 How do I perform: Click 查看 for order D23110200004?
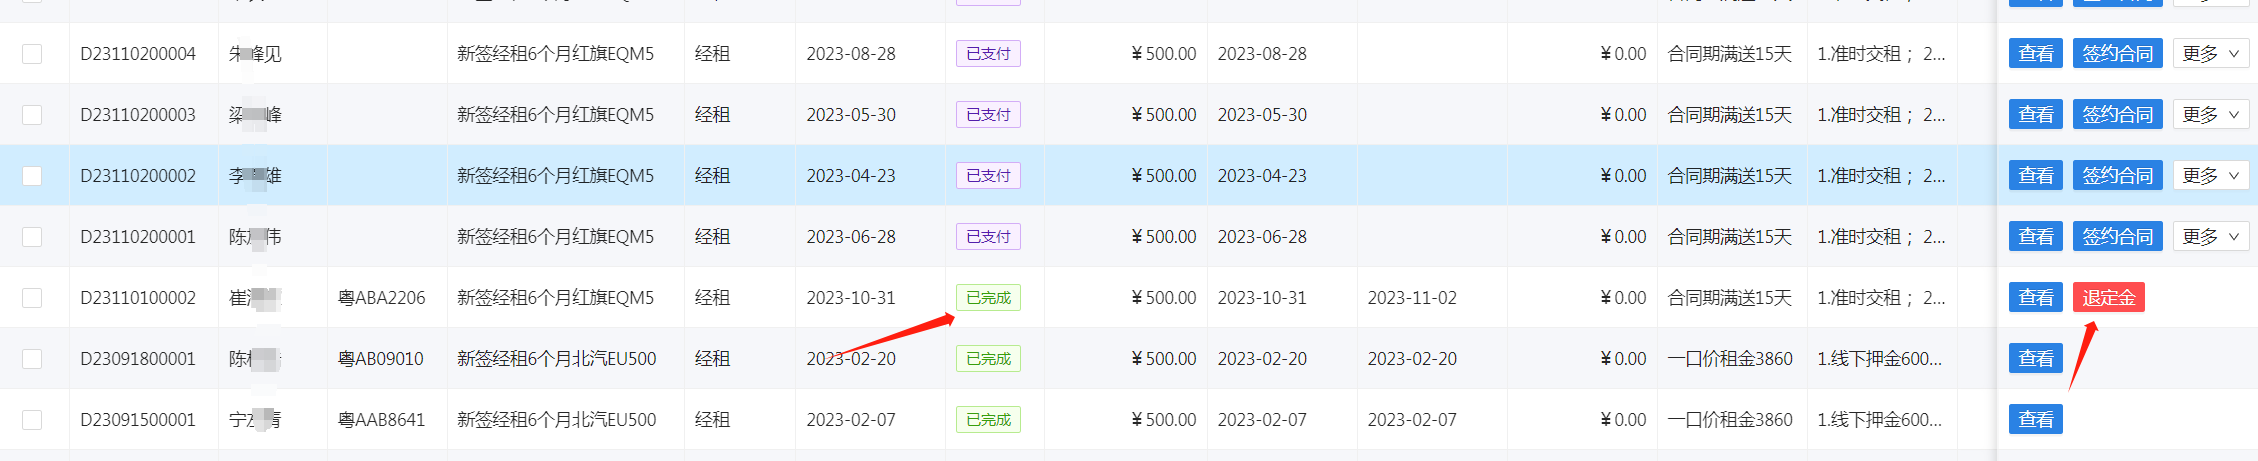(x=2035, y=54)
